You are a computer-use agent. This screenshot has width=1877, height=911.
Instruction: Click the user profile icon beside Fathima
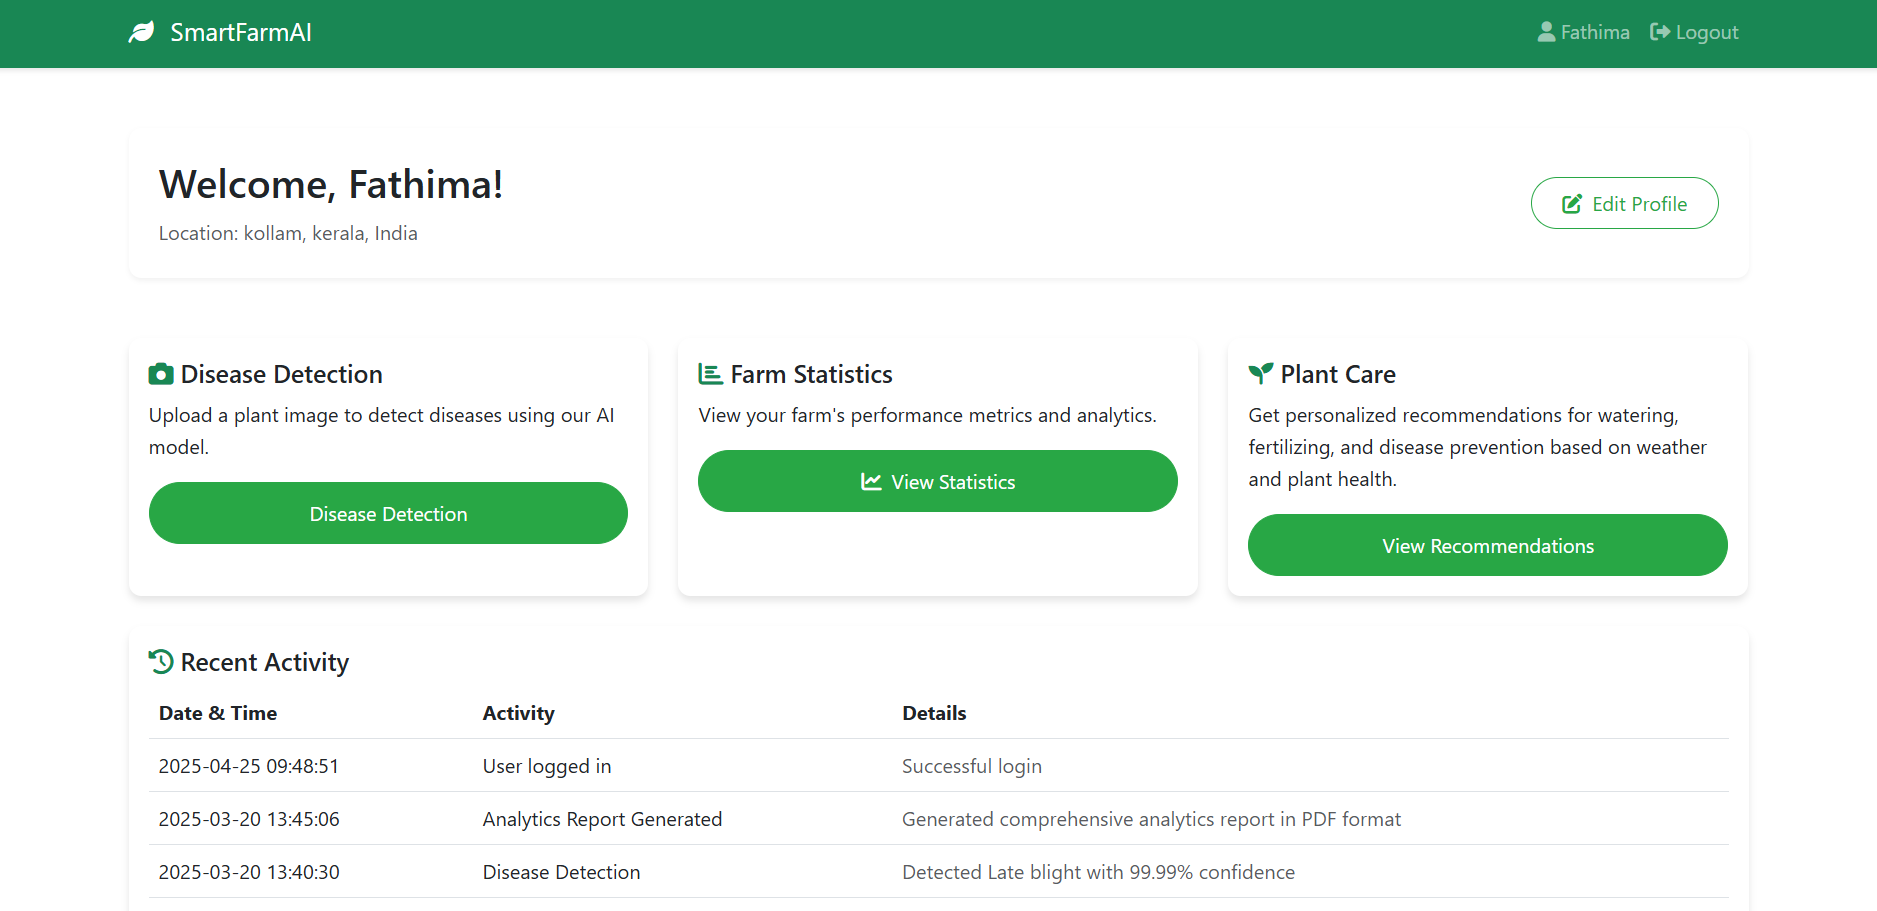click(1546, 33)
